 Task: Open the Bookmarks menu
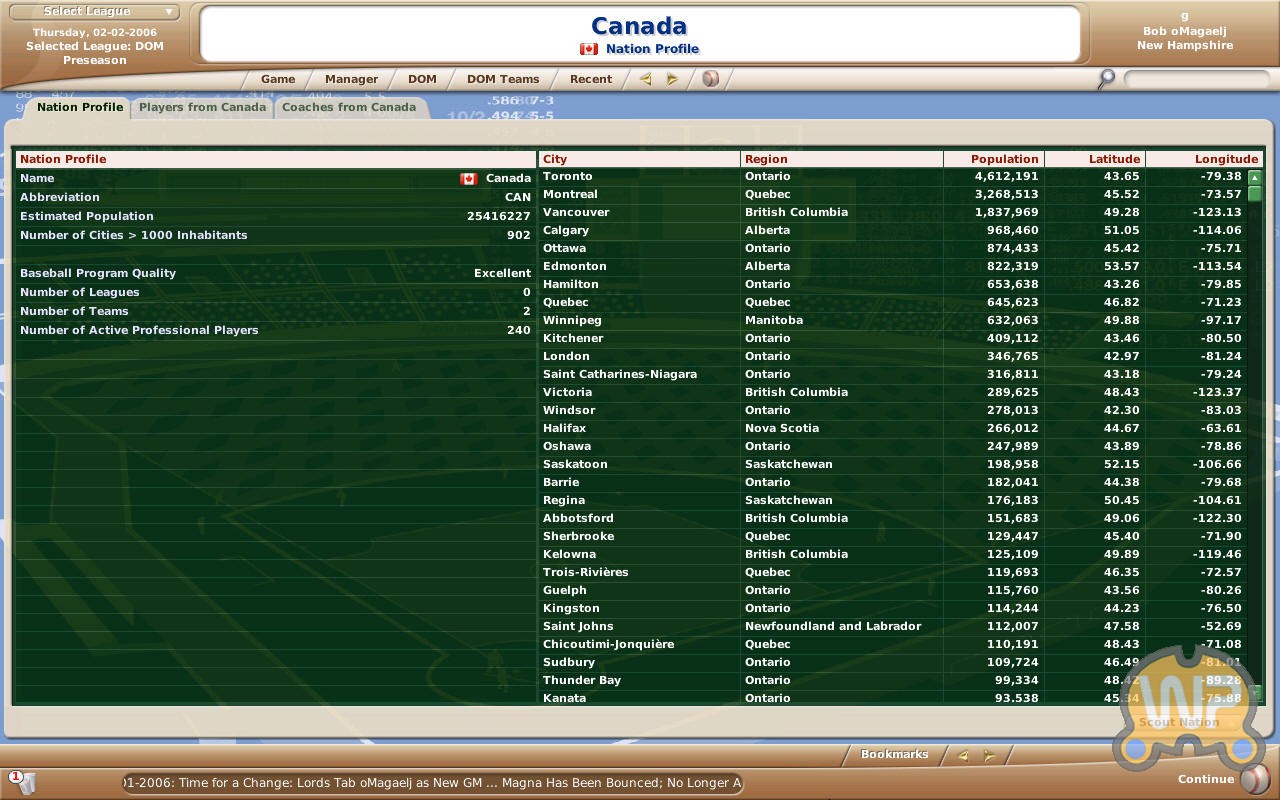click(894, 755)
